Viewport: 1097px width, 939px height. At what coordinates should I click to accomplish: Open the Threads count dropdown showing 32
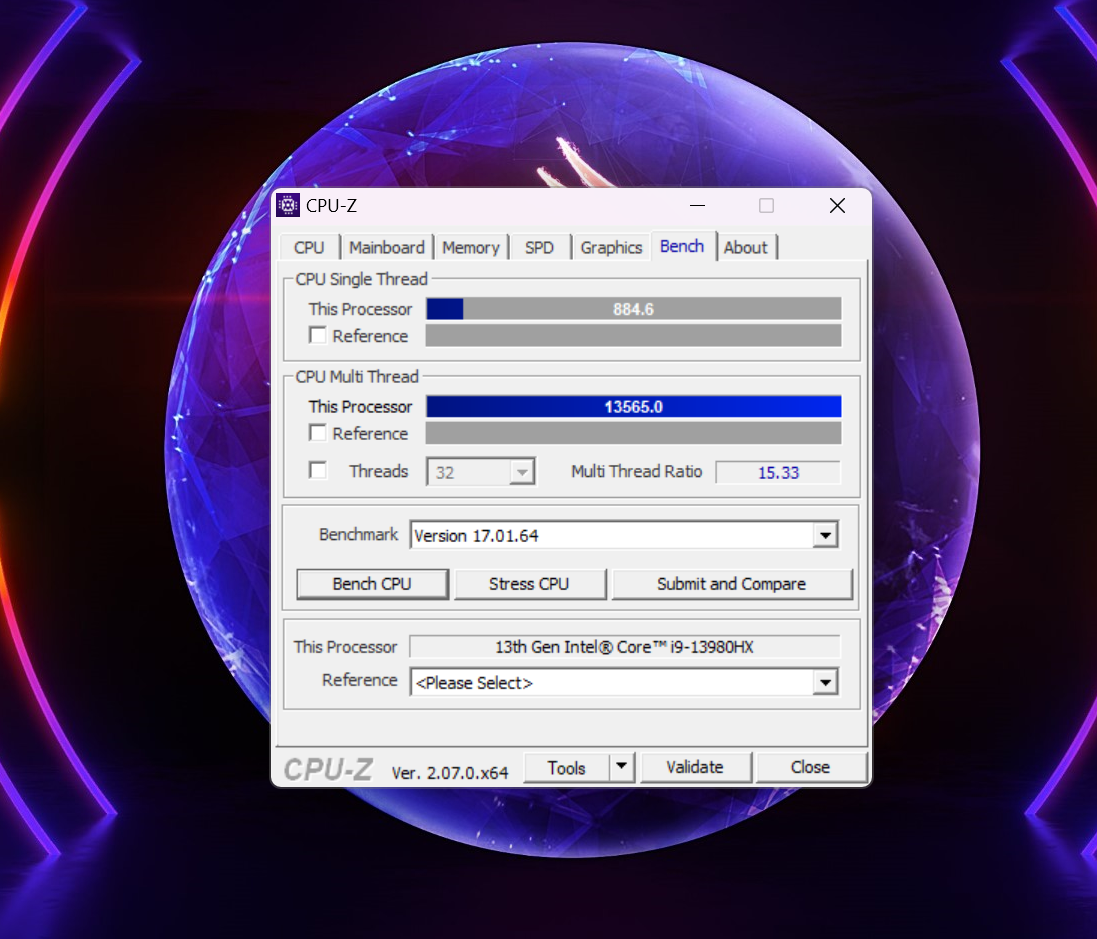pyautogui.click(x=481, y=472)
